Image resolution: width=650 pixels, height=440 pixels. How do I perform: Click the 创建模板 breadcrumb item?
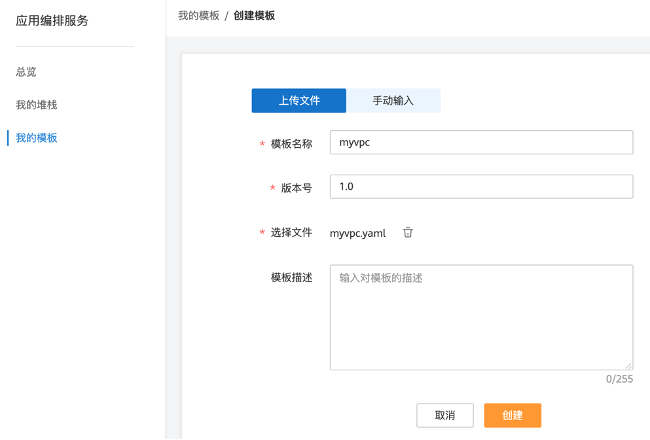pyautogui.click(x=255, y=16)
